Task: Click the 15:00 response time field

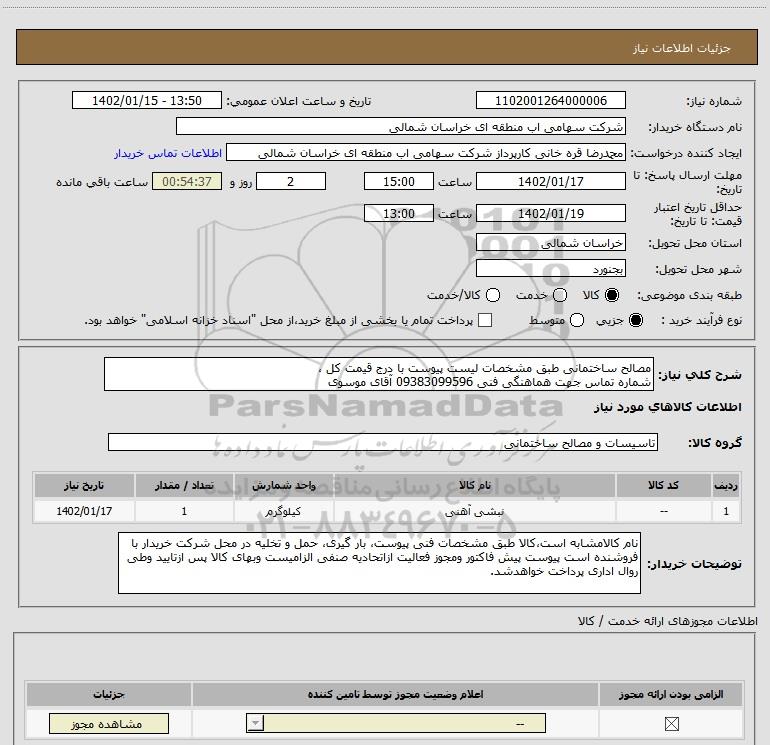Action: [x=399, y=181]
